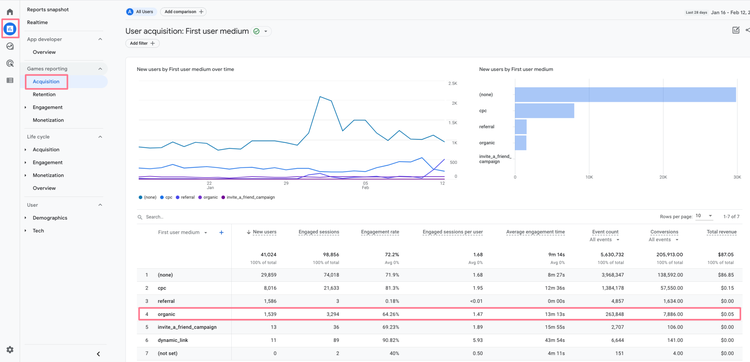Select Acquisition under Games reporting
750x362 pixels.
pyautogui.click(x=46, y=82)
